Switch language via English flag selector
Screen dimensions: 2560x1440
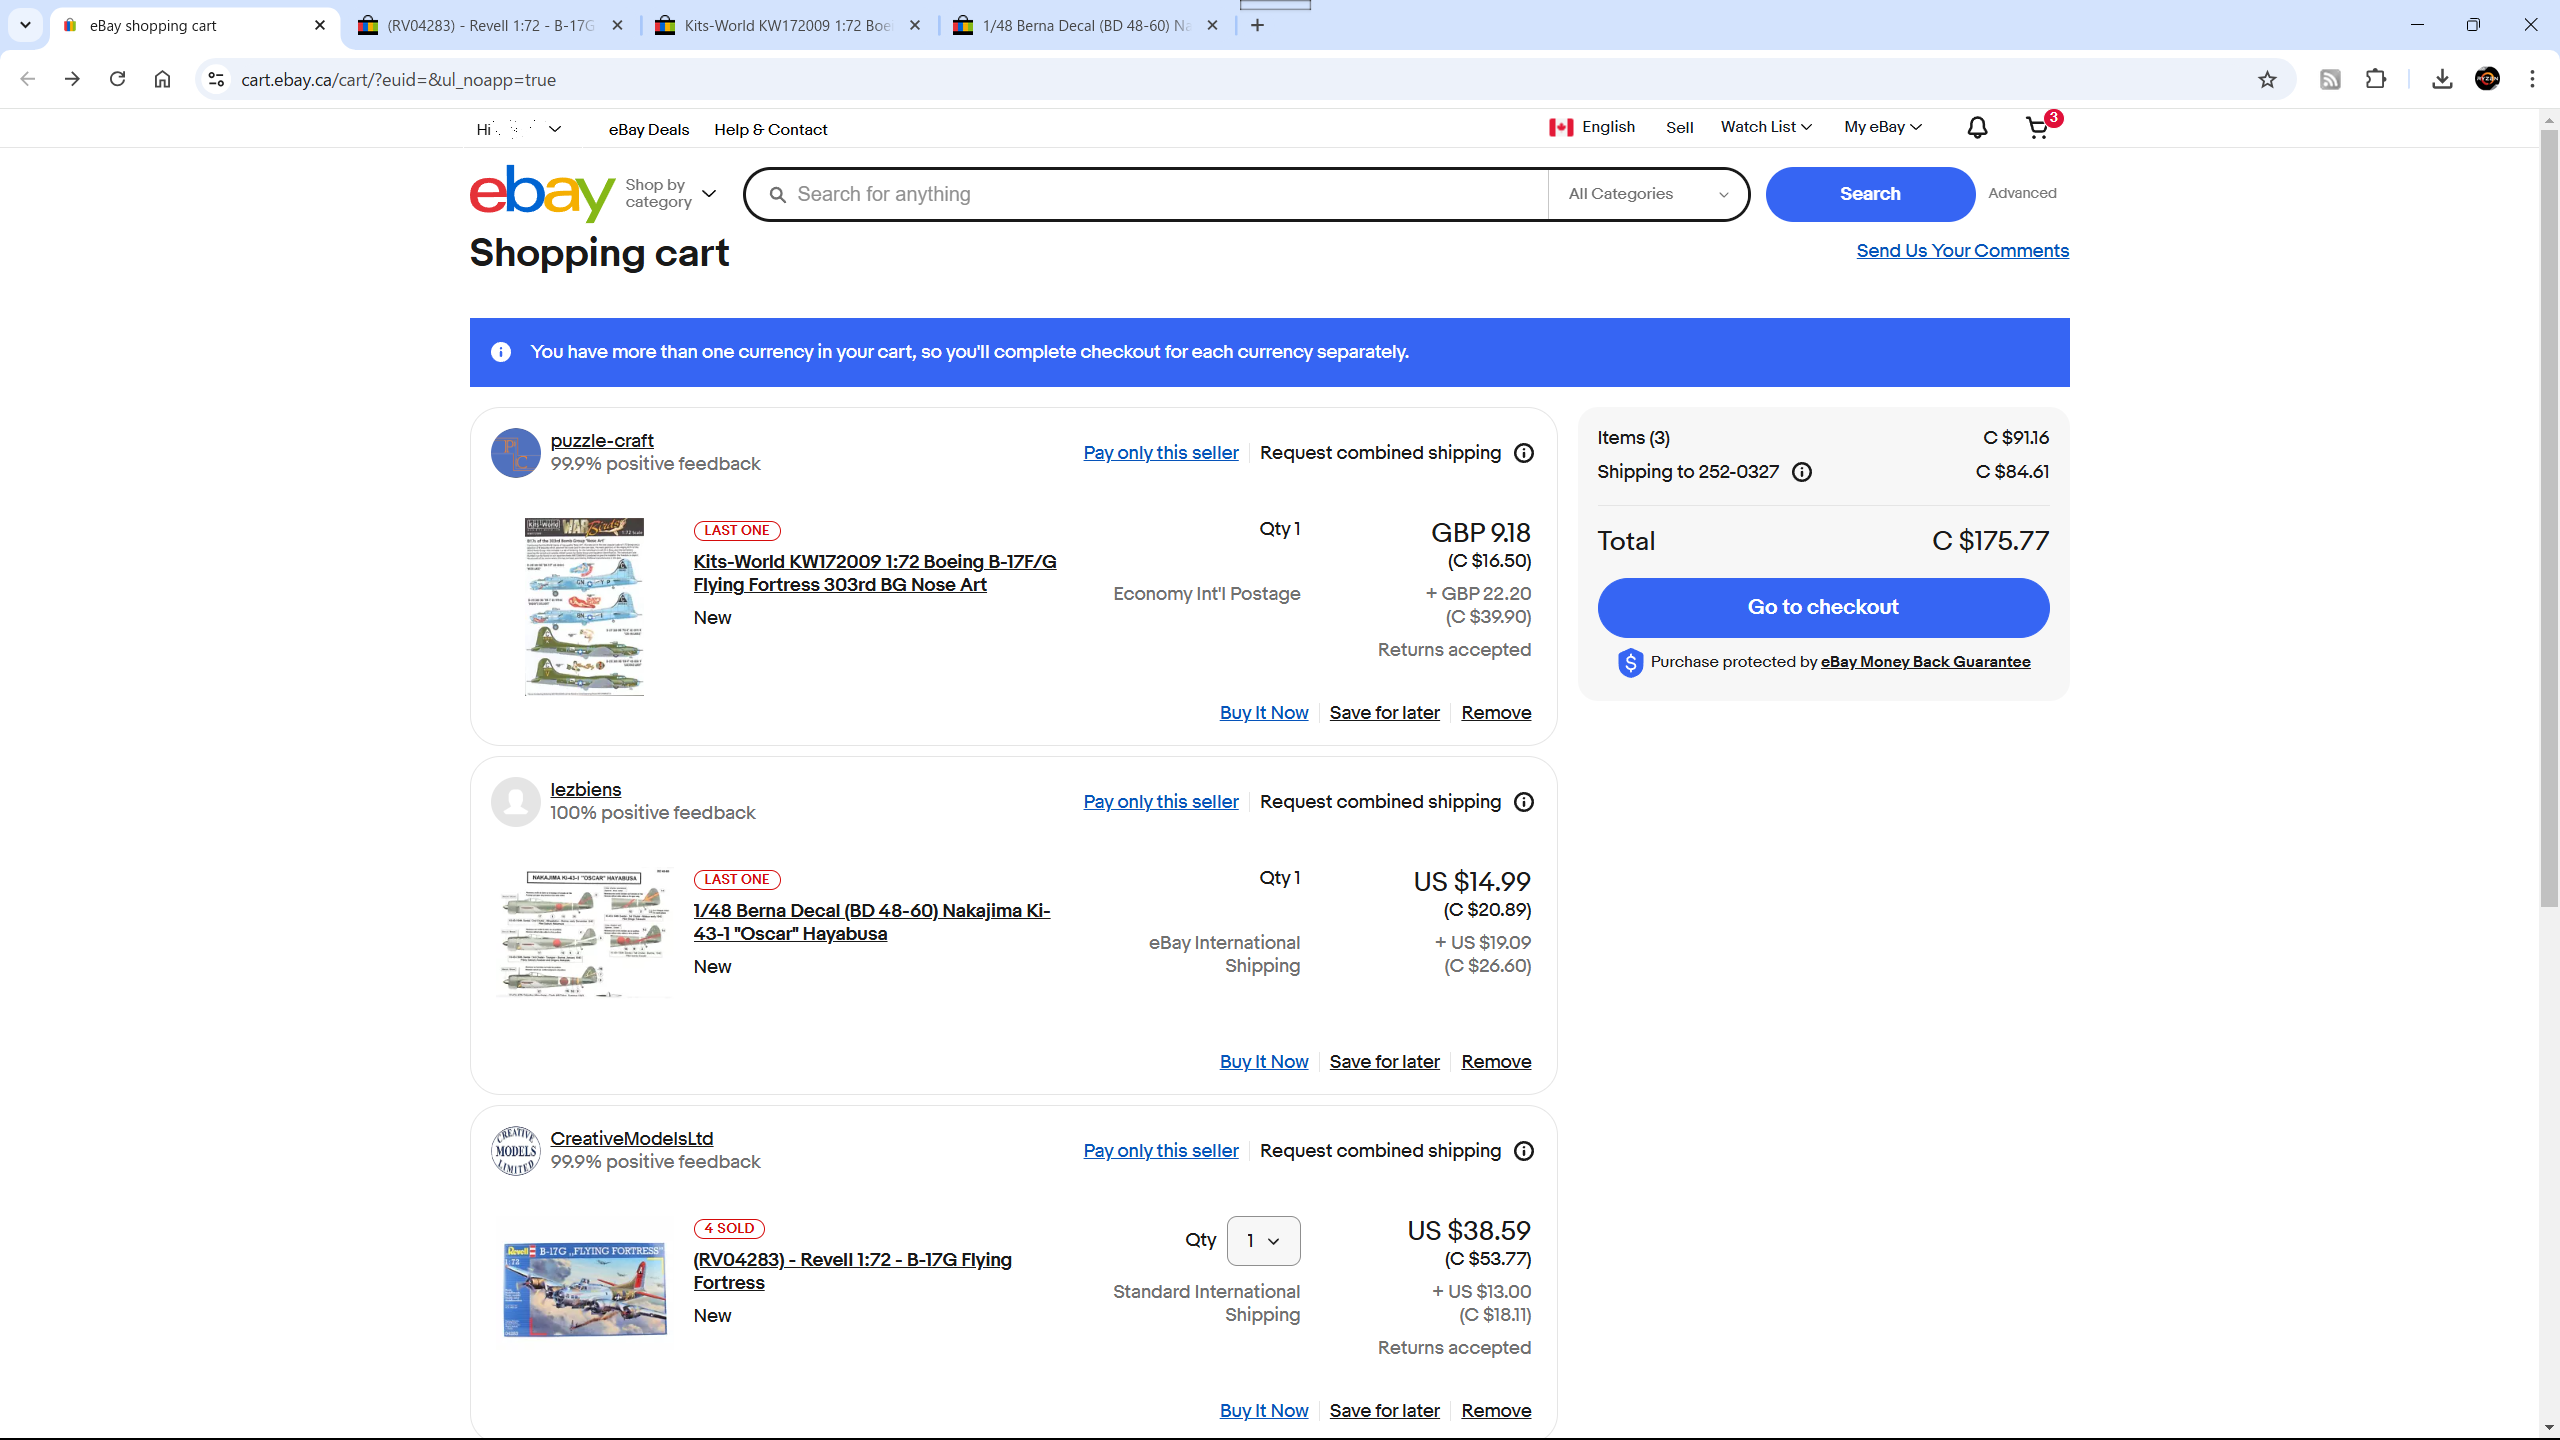click(x=1592, y=127)
